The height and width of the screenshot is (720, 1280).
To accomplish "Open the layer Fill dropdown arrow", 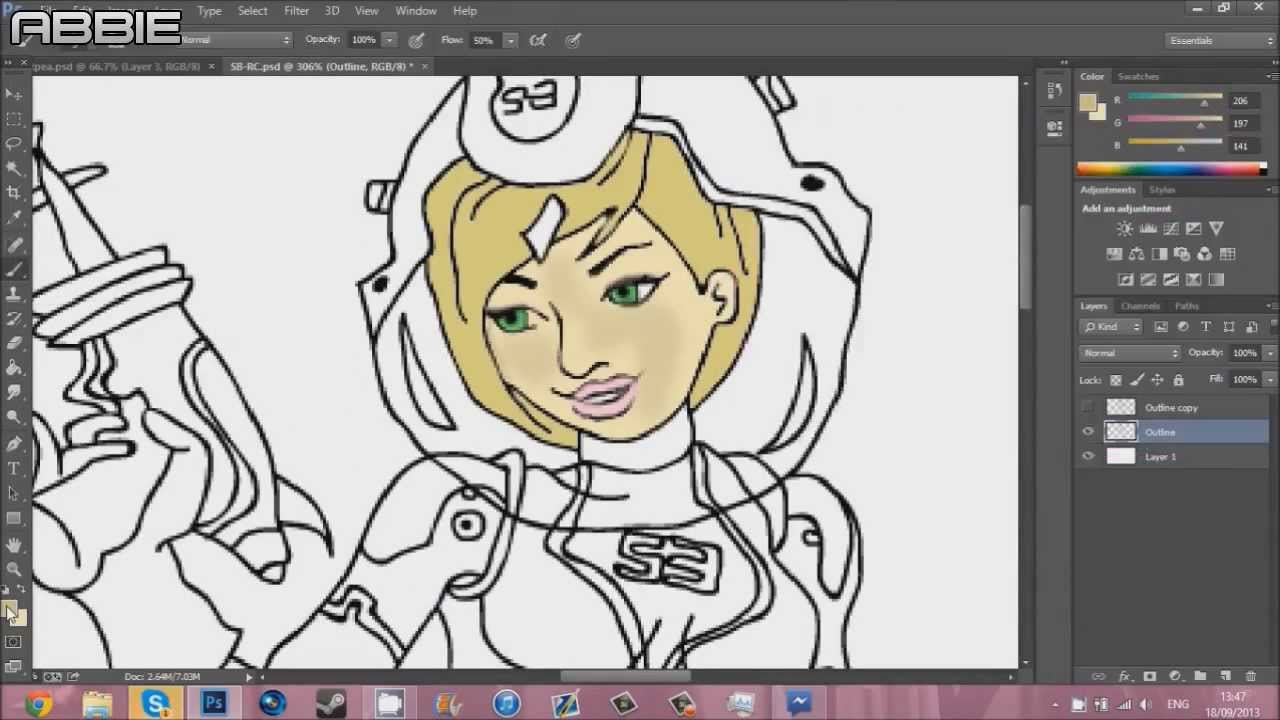I will click(x=1270, y=380).
